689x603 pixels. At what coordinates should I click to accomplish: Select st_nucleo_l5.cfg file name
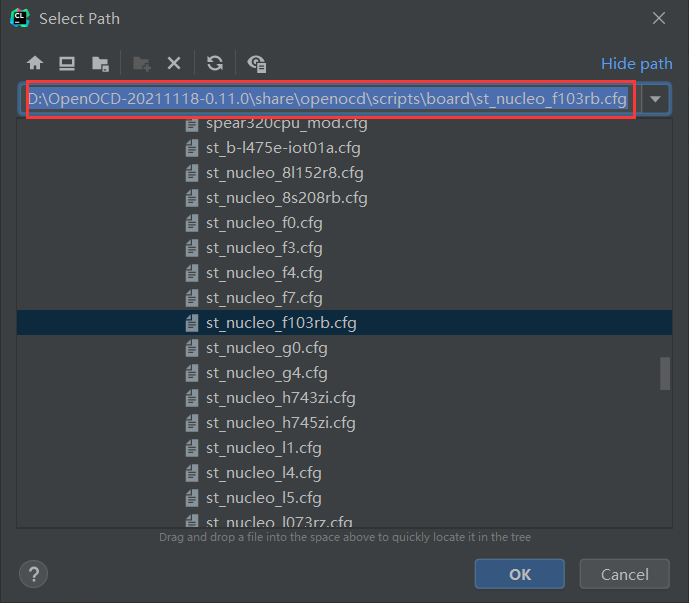[264, 498]
